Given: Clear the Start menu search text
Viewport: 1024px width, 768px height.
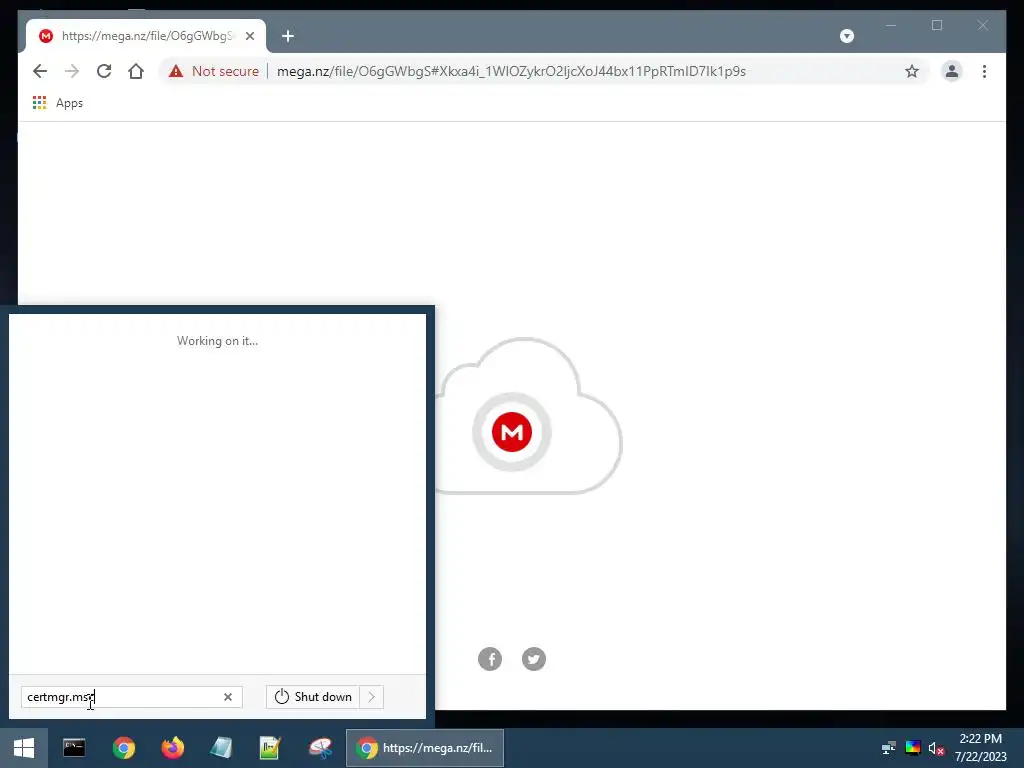Looking at the screenshot, I should (x=228, y=697).
